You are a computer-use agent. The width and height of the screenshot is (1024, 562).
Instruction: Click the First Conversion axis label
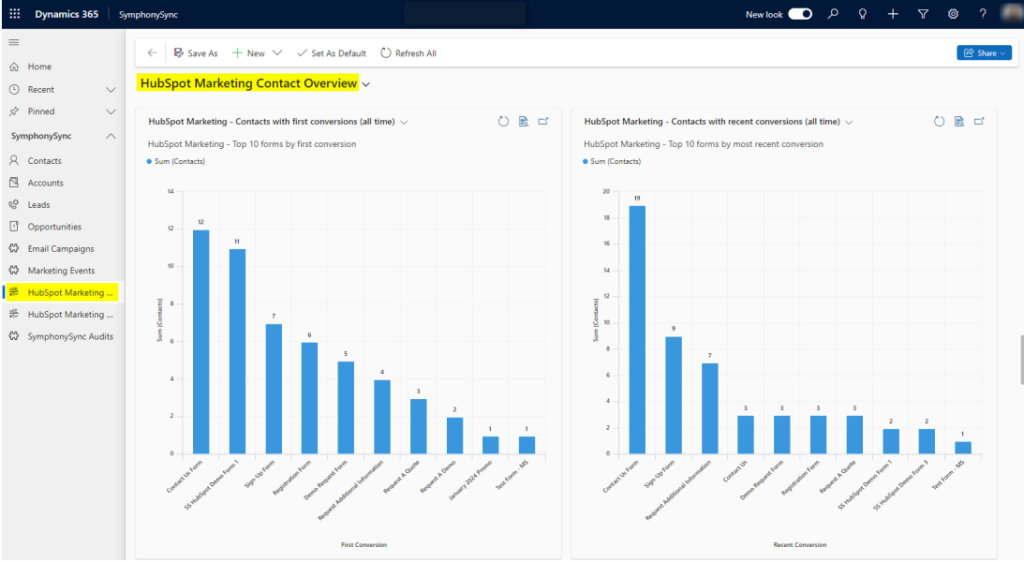[364, 544]
